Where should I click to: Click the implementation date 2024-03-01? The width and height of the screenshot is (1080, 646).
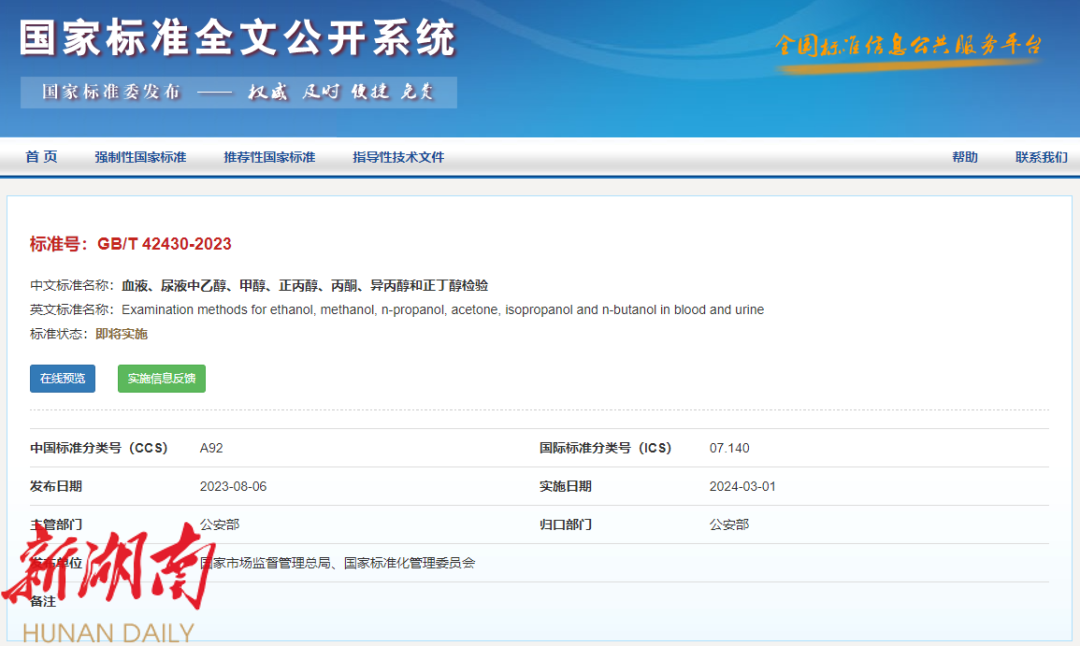click(x=742, y=487)
